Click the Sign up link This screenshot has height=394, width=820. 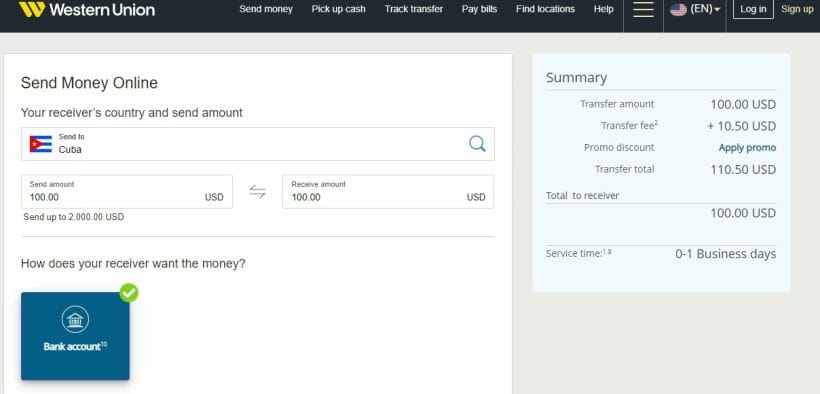[798, 9]
